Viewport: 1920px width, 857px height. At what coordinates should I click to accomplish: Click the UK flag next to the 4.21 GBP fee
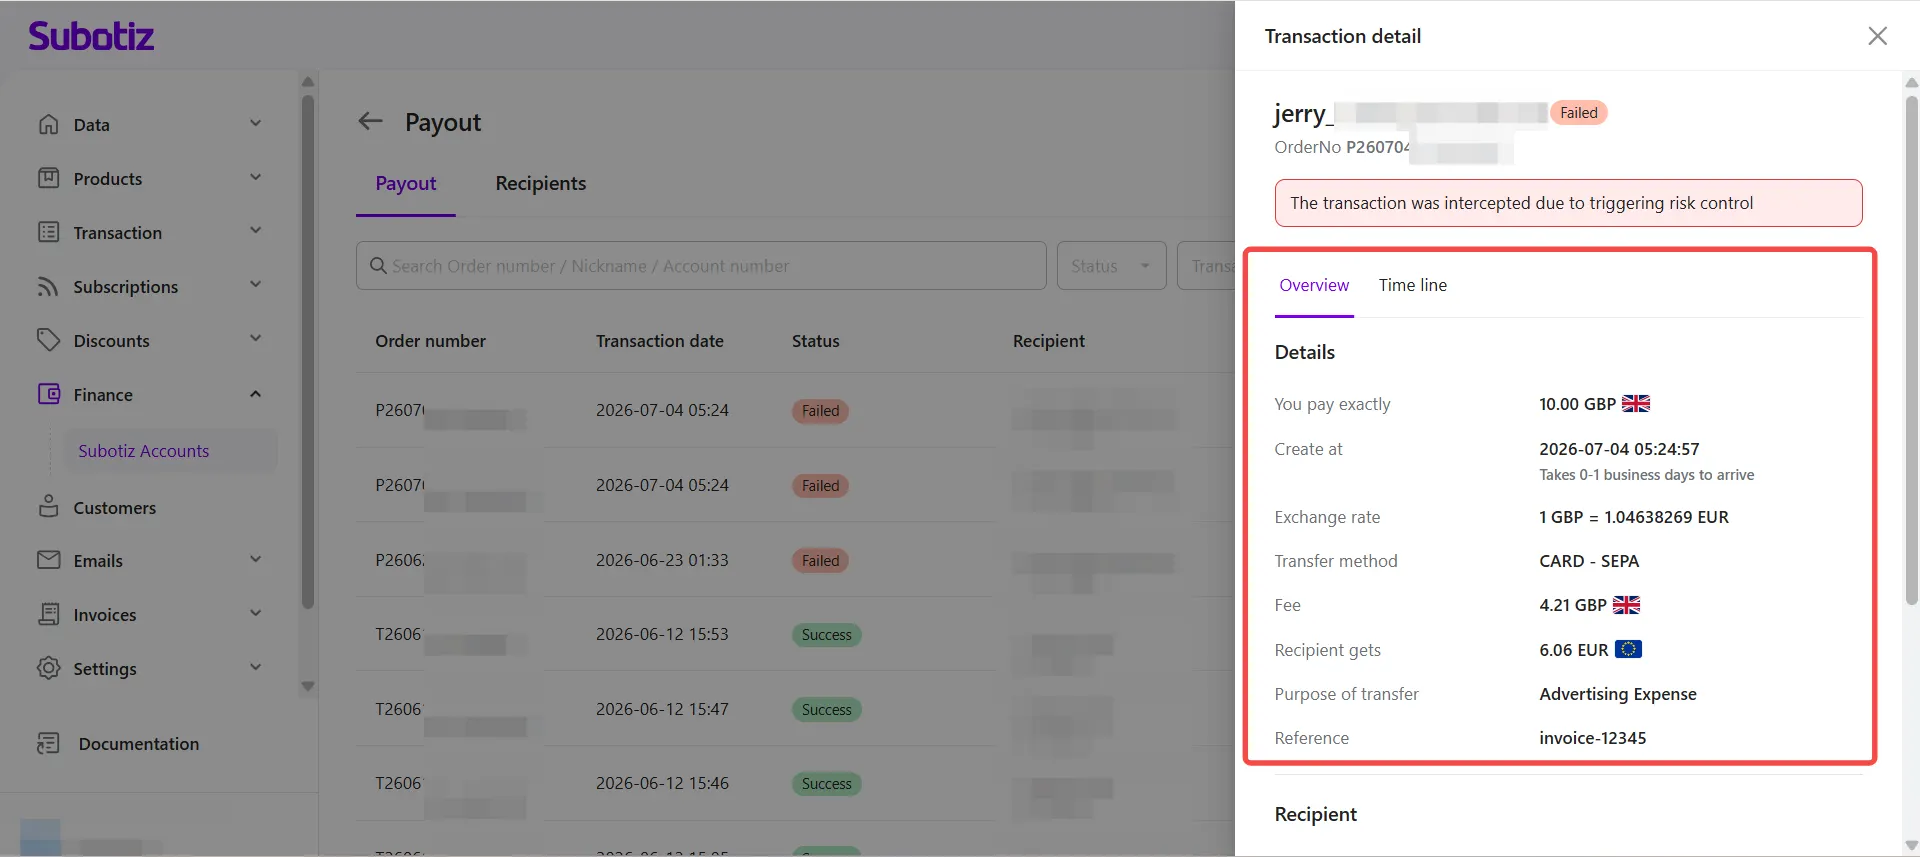pyautogui.click(x=1626, y=605)
